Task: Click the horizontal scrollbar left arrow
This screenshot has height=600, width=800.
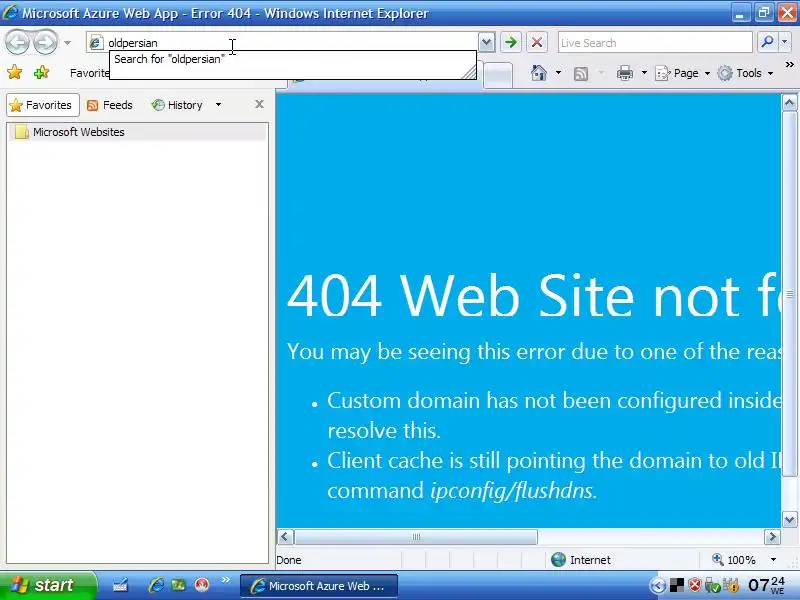Action: (x=285, y=537)
